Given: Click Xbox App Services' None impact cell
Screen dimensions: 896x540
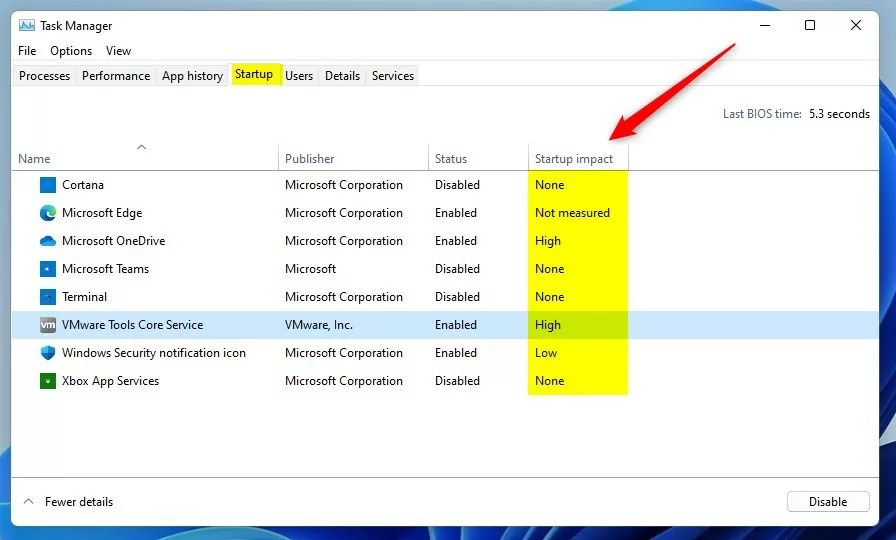Looking at the screenshot, I should pos(549,381).
